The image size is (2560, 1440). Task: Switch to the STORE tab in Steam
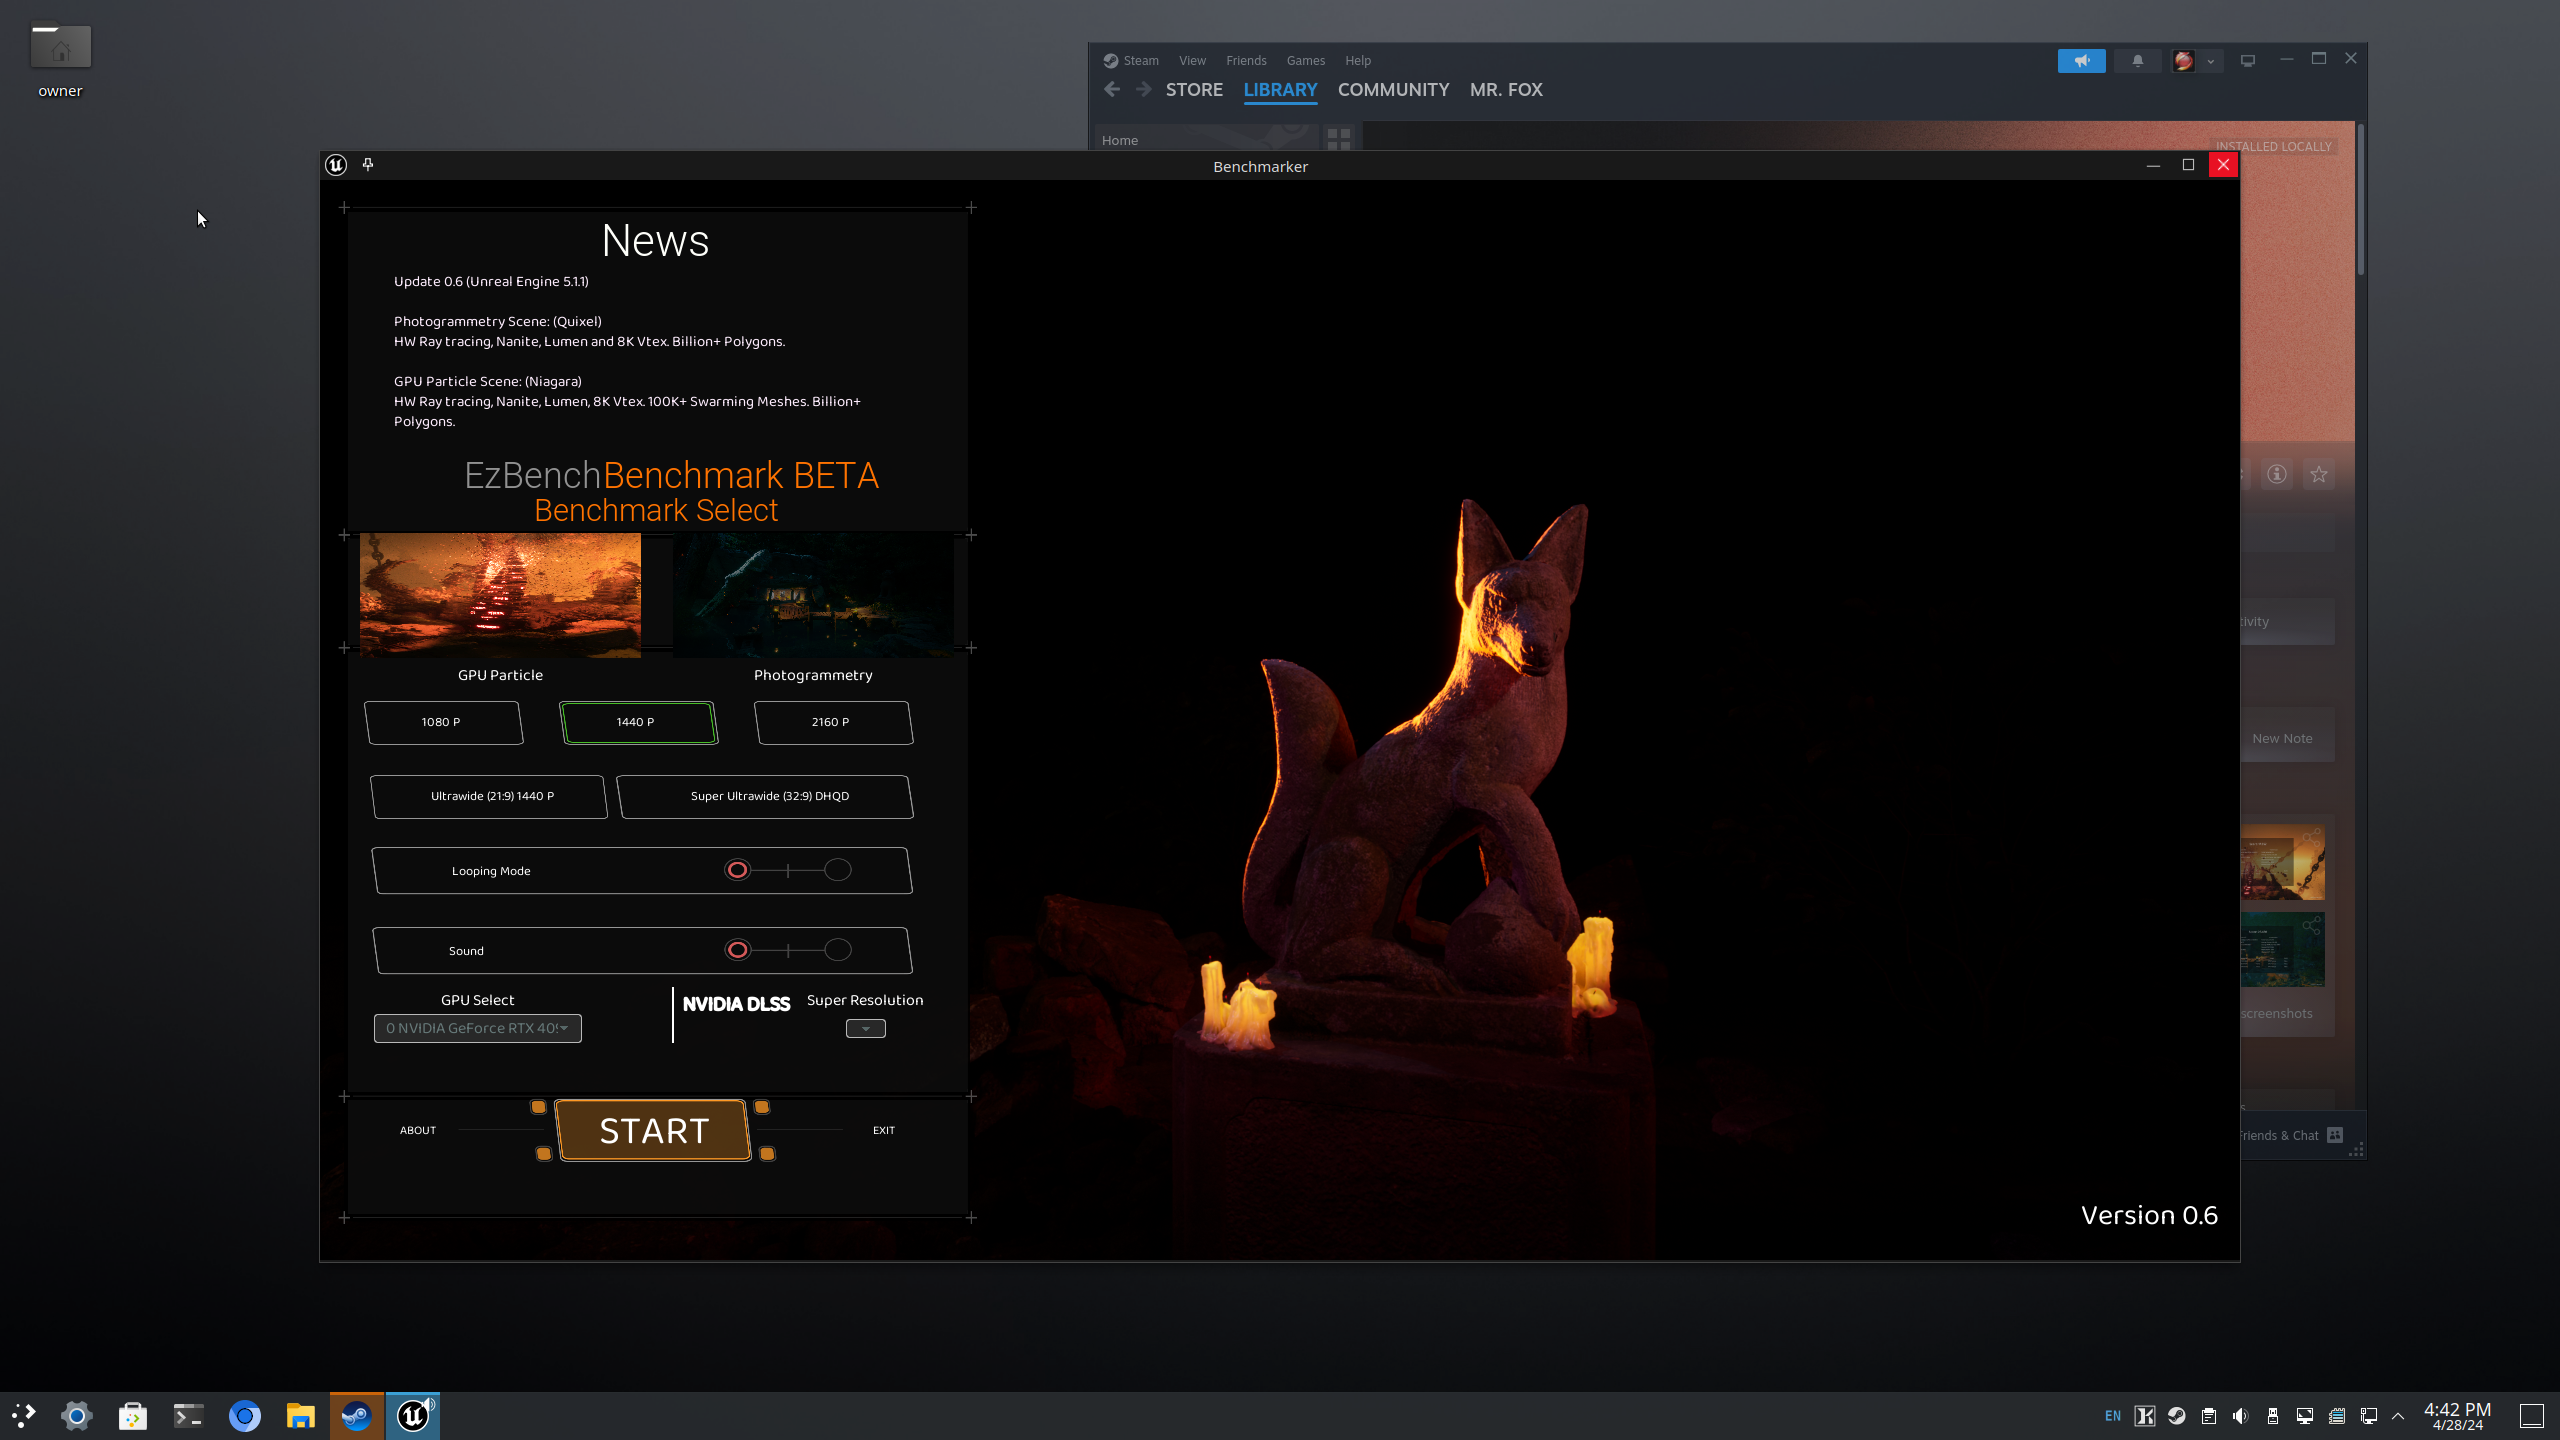[1194, 90]
